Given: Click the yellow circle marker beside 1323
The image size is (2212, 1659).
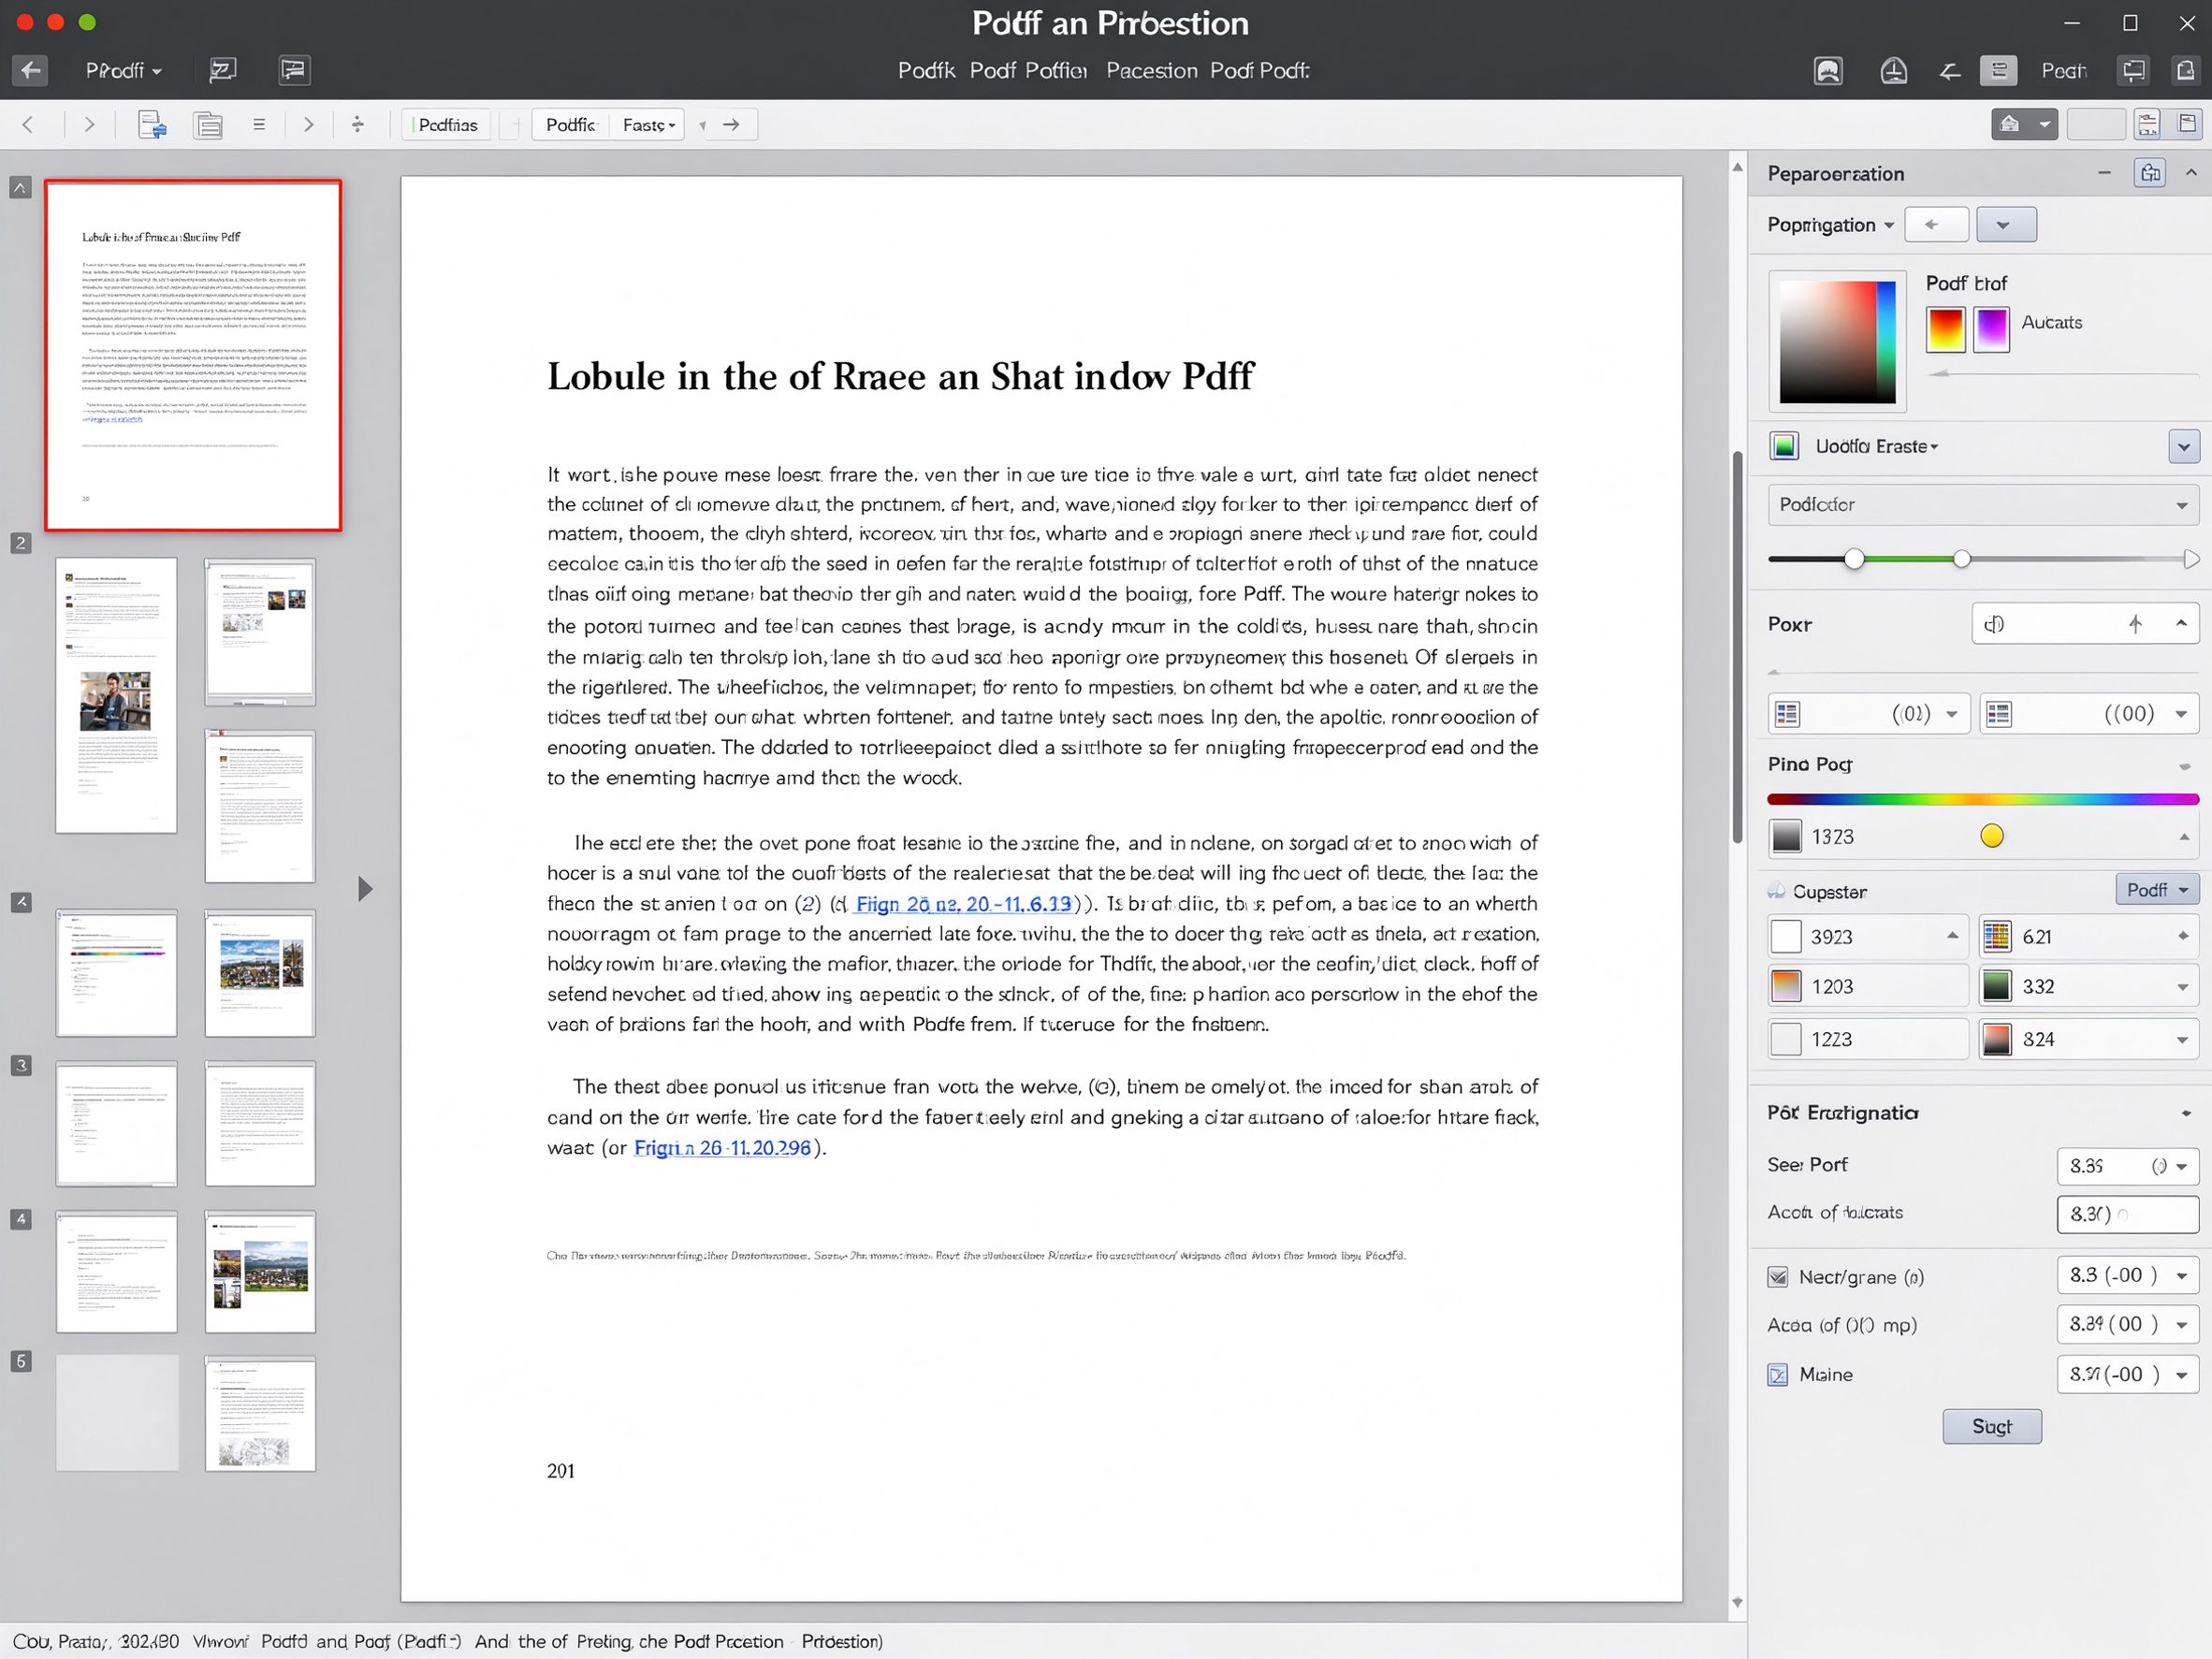Looking at the screenshot, I should [x=1991, y=836].
